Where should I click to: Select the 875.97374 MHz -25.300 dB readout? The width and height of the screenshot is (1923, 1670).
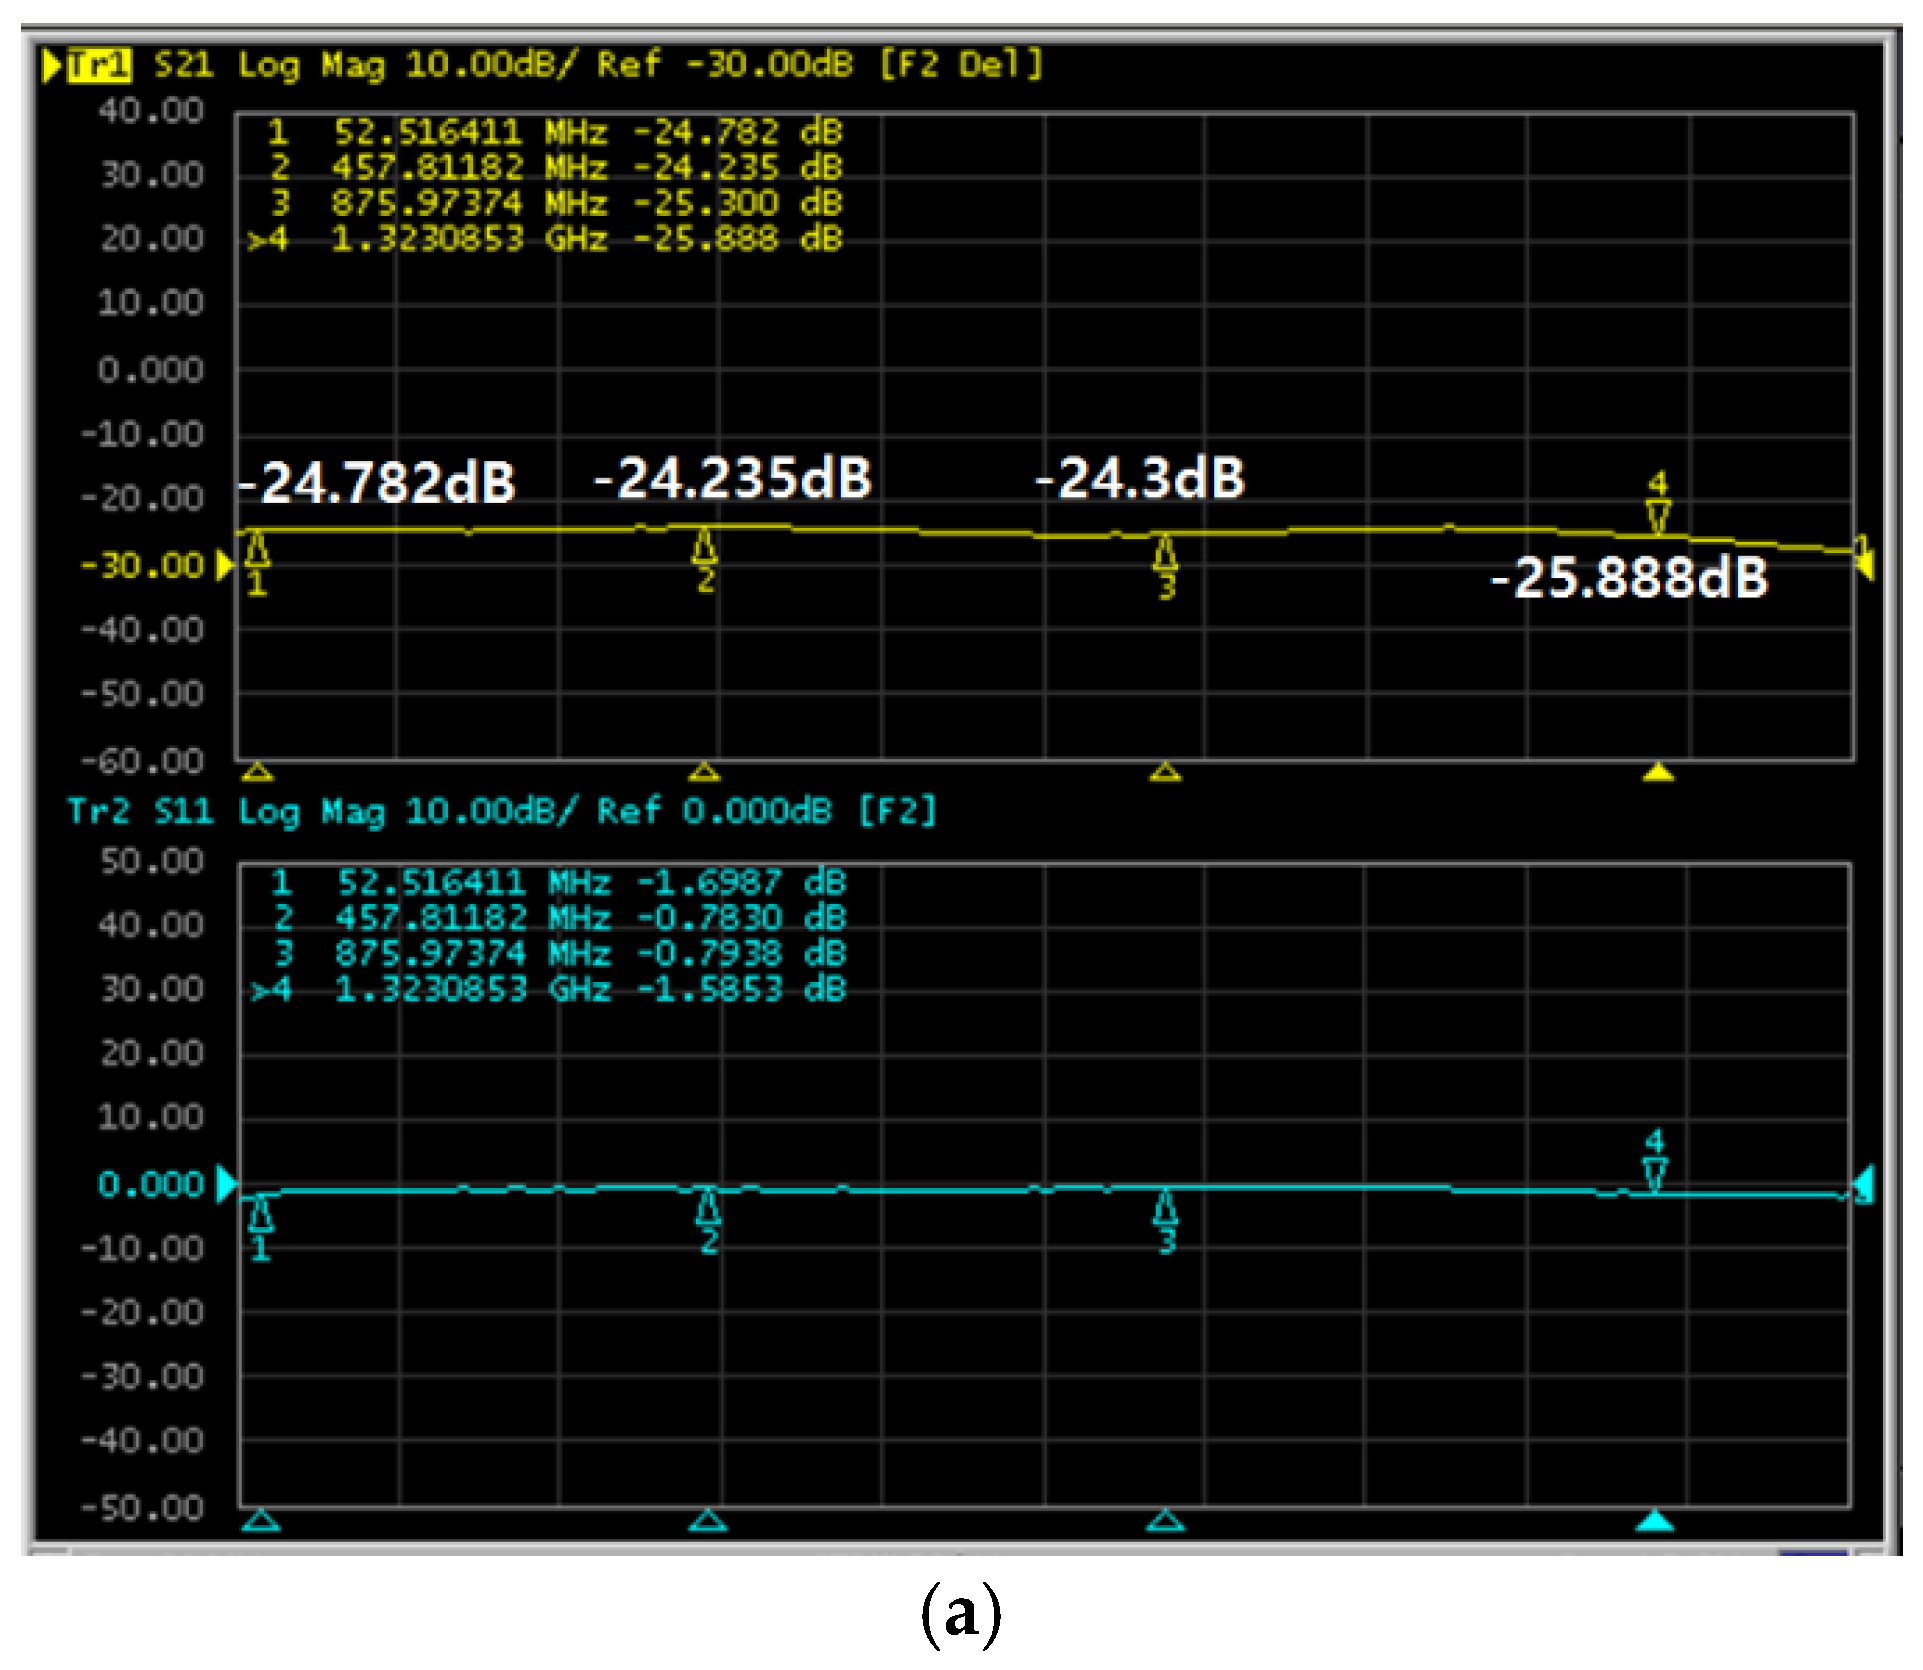point(557,203)
